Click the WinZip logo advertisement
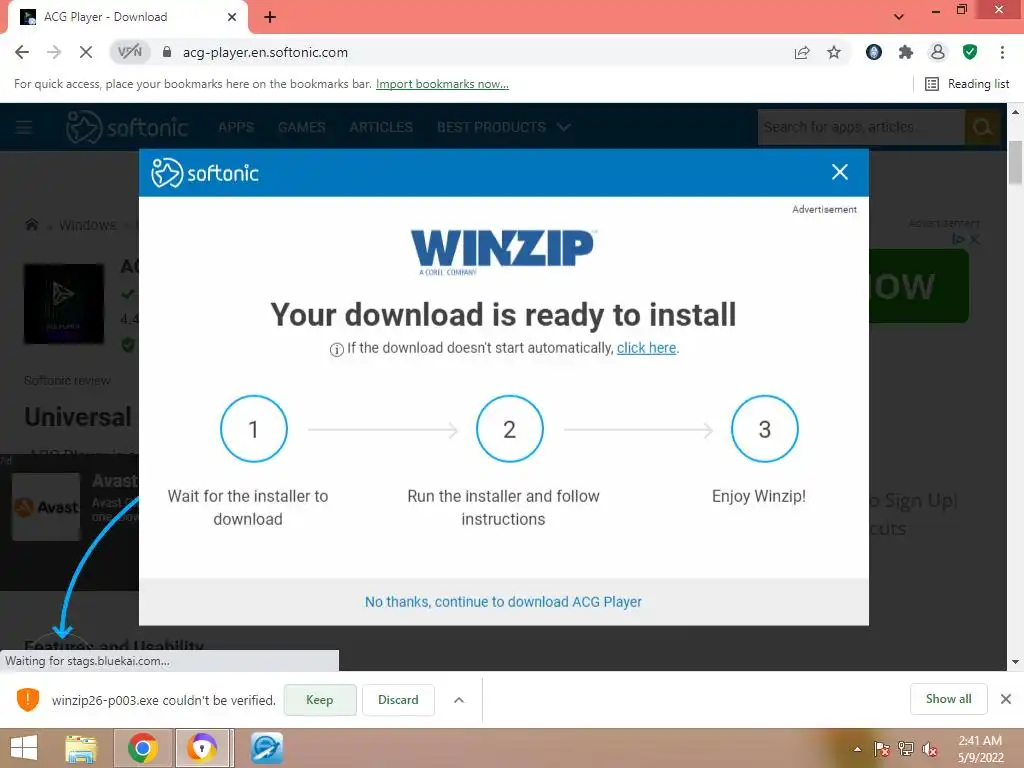This screenshot has width=1024, height=768. (502, 252)
